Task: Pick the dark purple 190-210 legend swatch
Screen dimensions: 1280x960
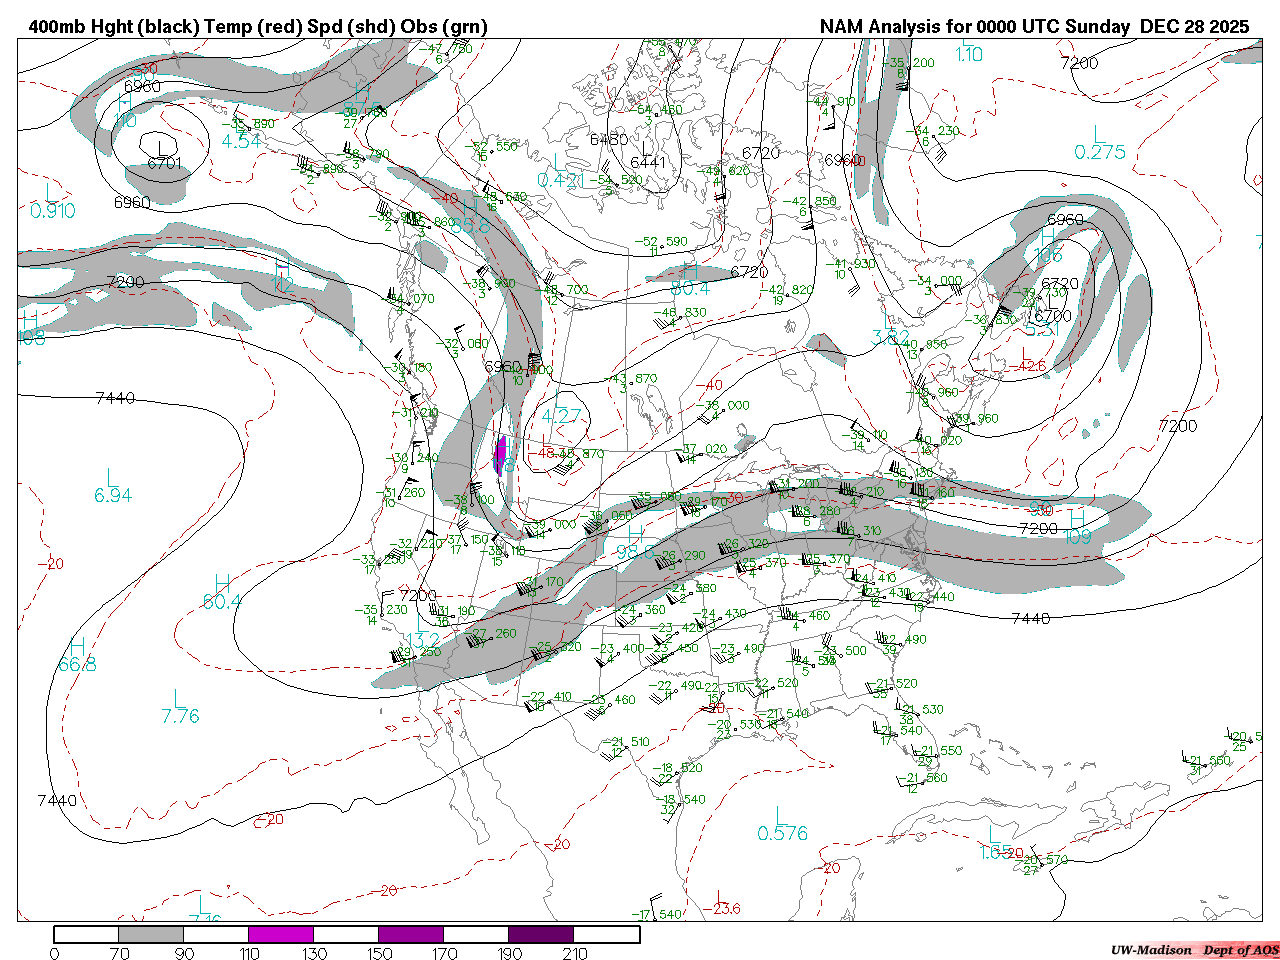Action: coord(541,934)
